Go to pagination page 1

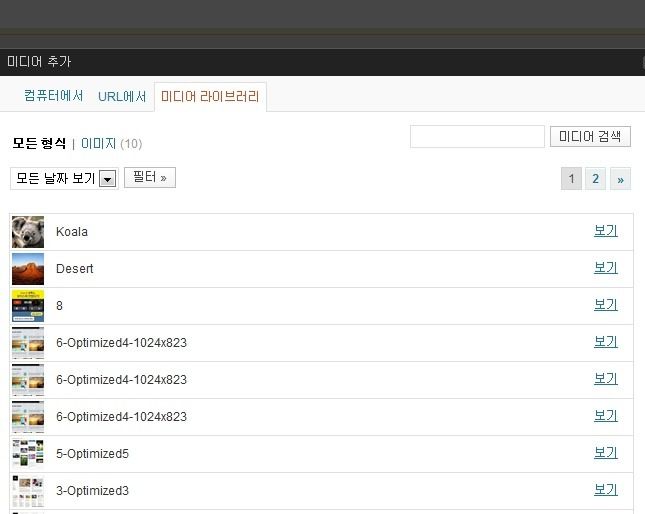571,178
